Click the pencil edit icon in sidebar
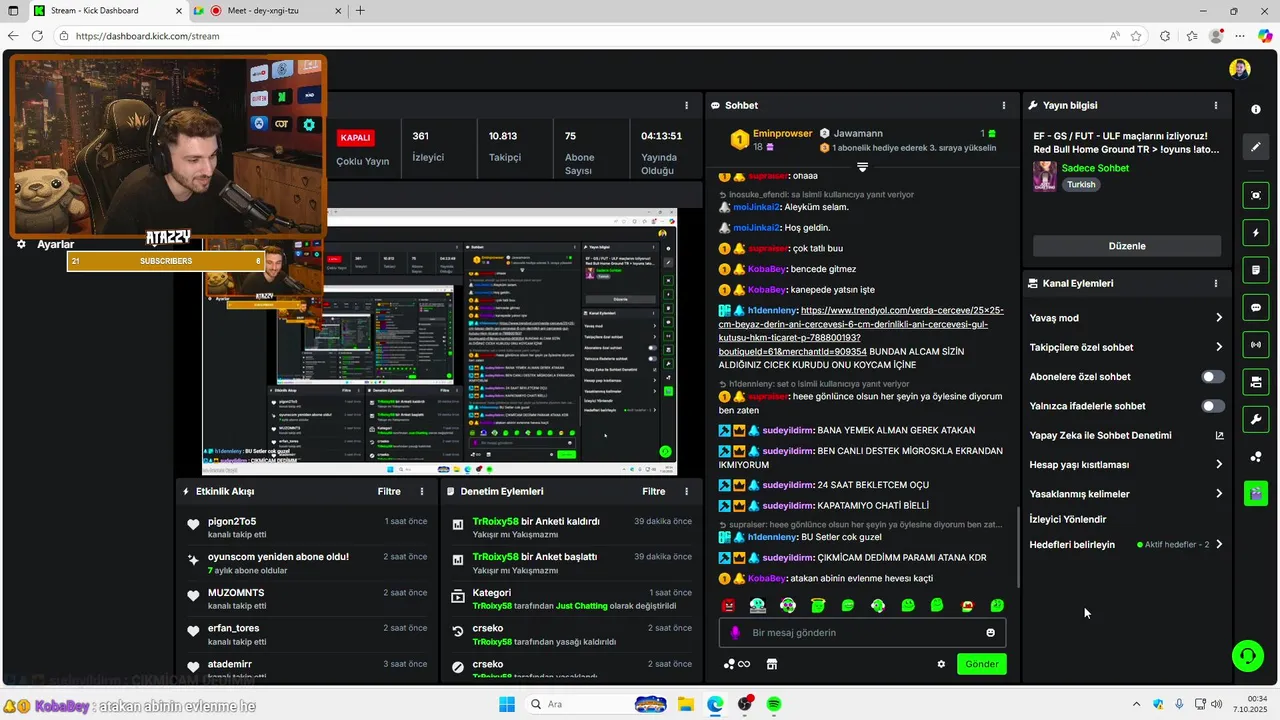The width and height of the screenshot is (1280, 720). 1256,147
